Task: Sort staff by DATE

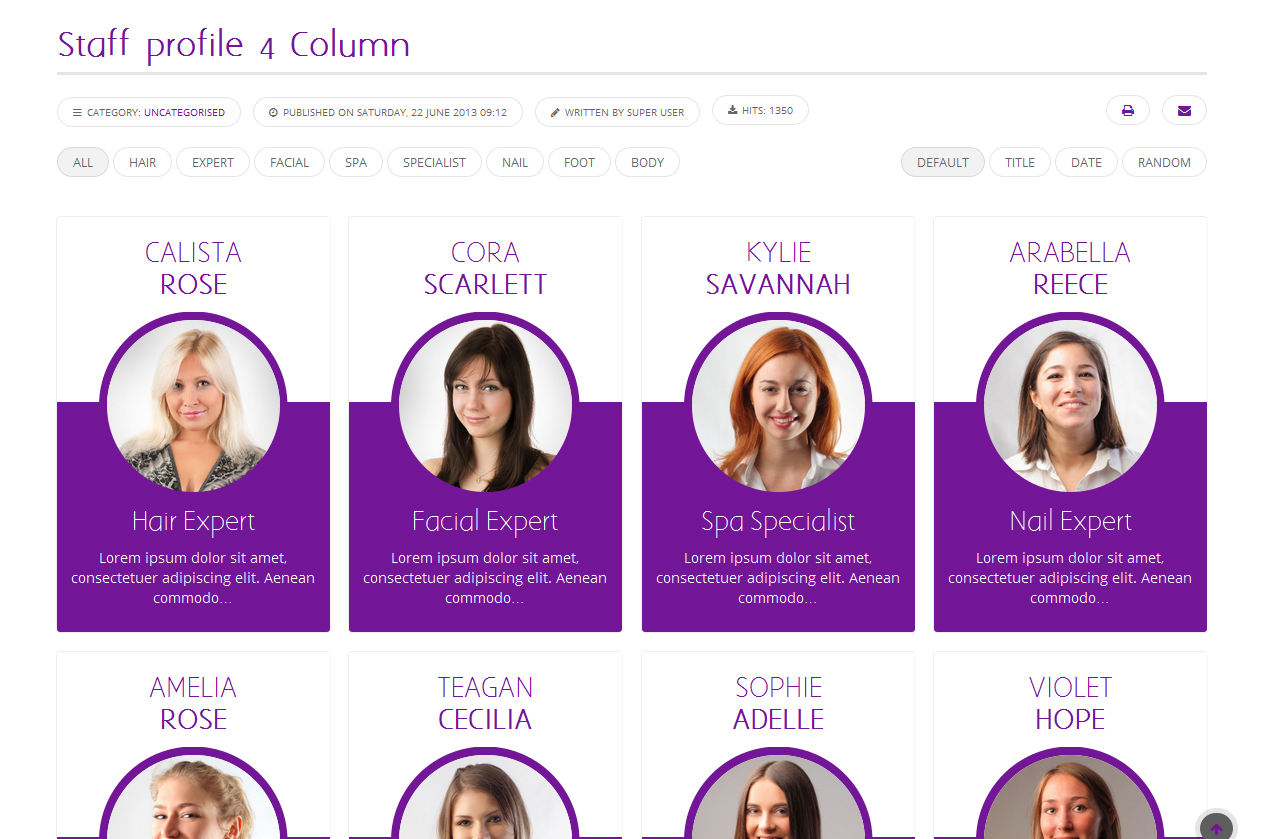Action: (1086, 162)
